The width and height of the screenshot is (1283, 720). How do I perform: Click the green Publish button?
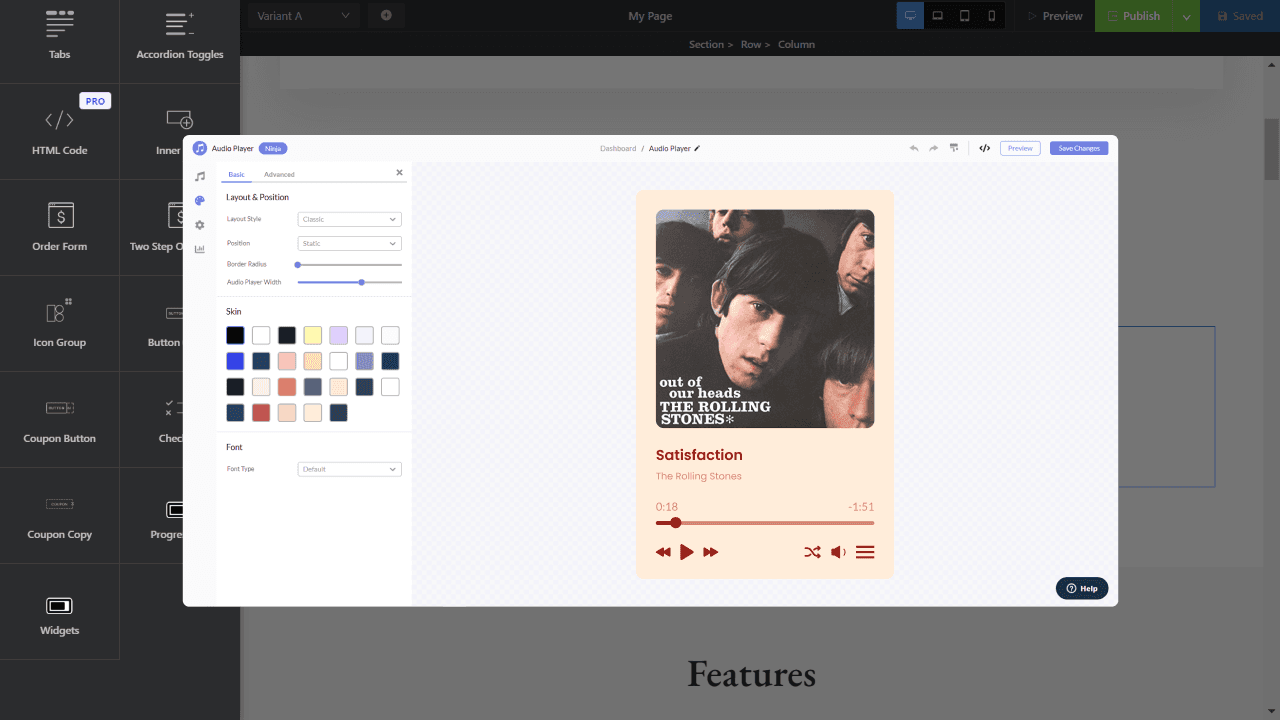pyautogui.click(x=1134, y=16)
